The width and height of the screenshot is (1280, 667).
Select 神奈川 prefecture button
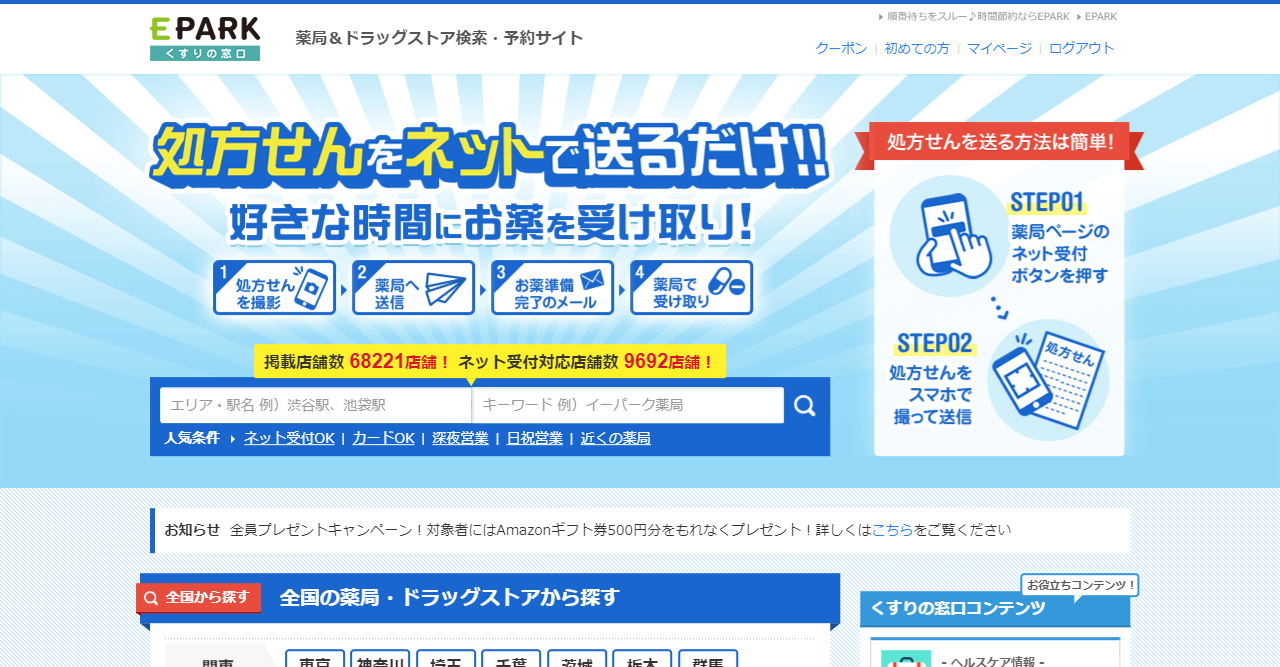pyautogui.click(x=380, y=659)
